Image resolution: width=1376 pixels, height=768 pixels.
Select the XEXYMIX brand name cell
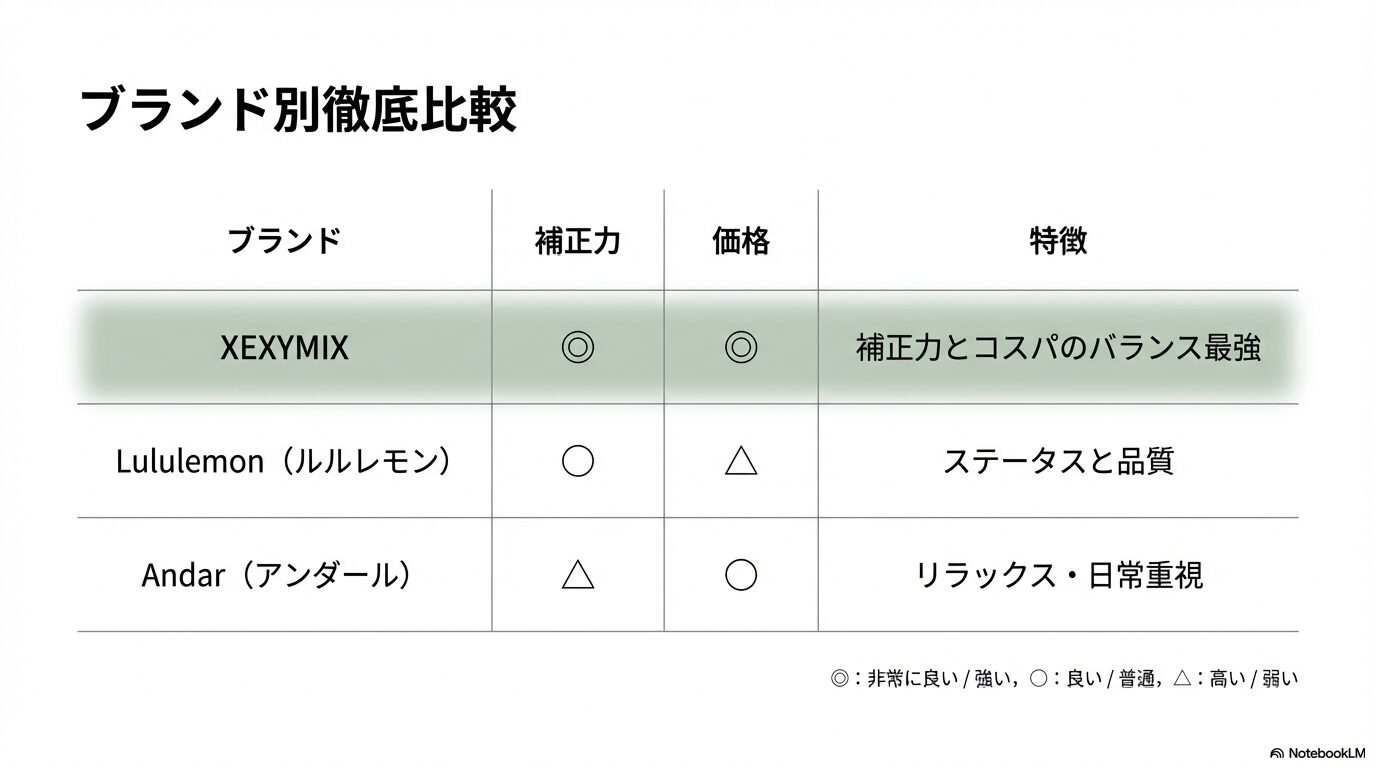[x=285, y=348]
